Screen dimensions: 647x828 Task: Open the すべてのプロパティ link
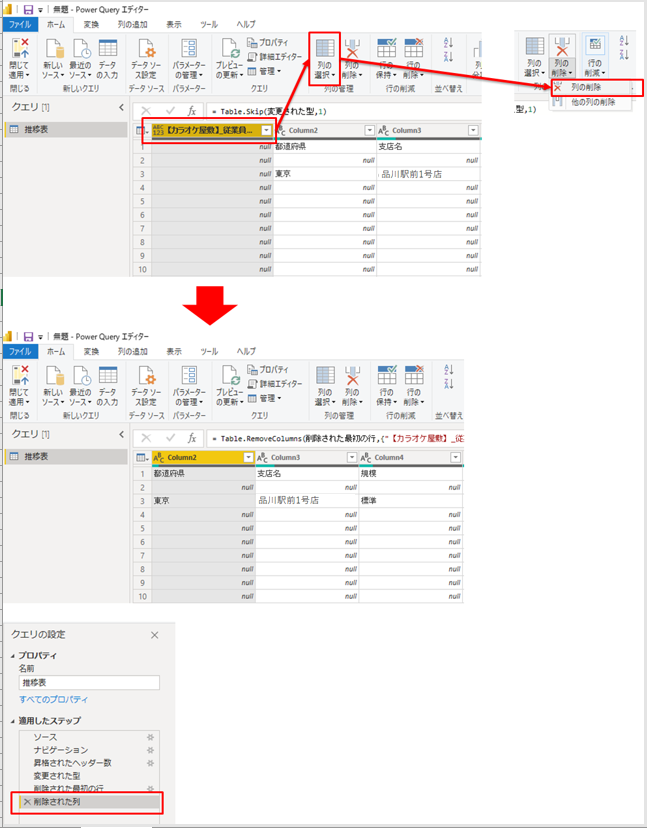[x=53, y=699]
